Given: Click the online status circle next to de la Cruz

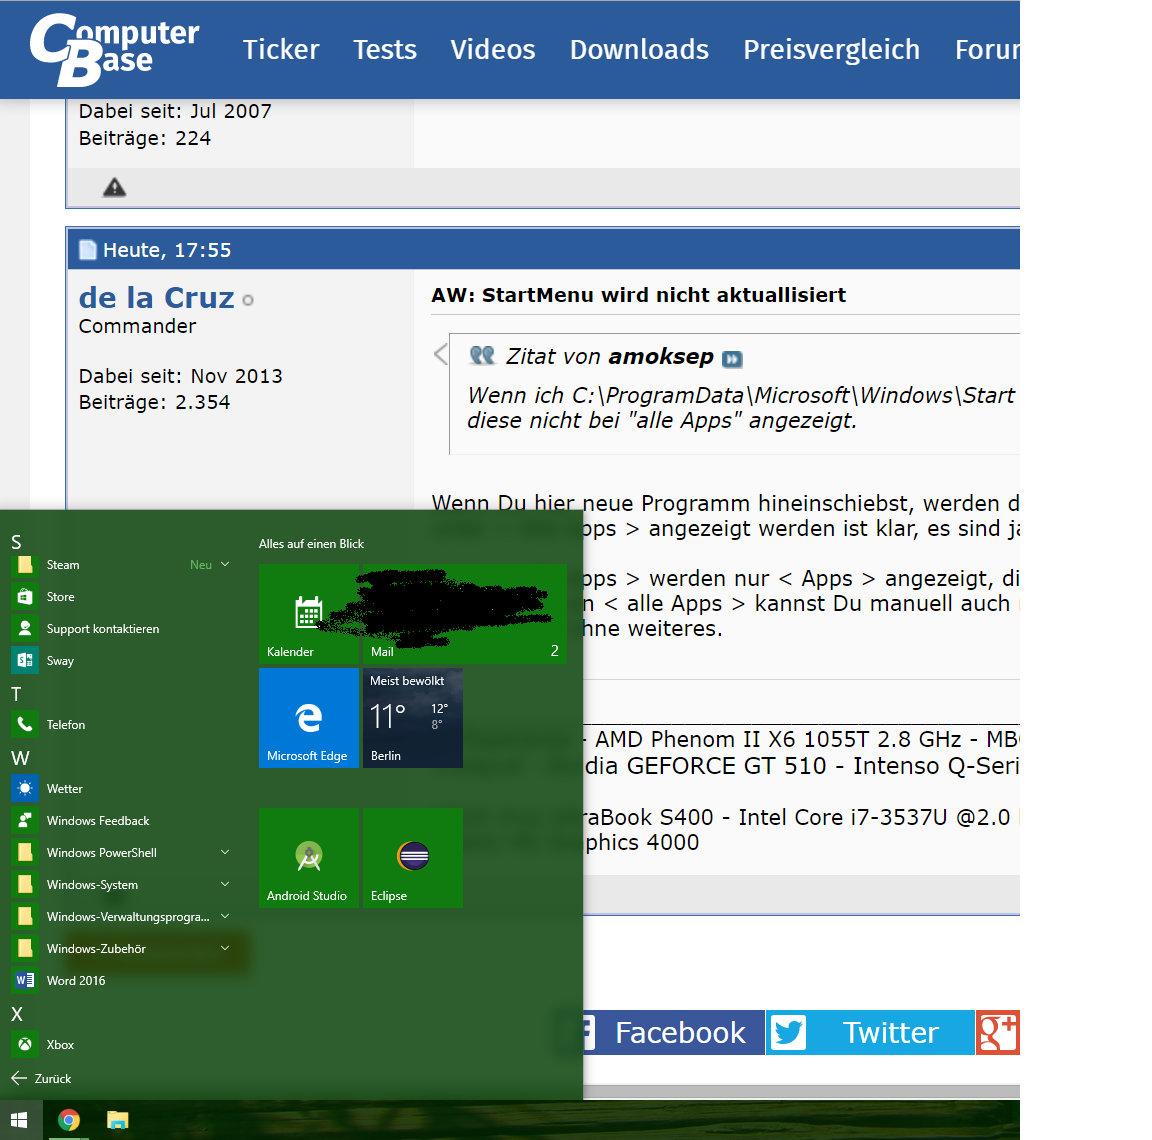Looking at the screenshot, I should click(x=248, y=300).
